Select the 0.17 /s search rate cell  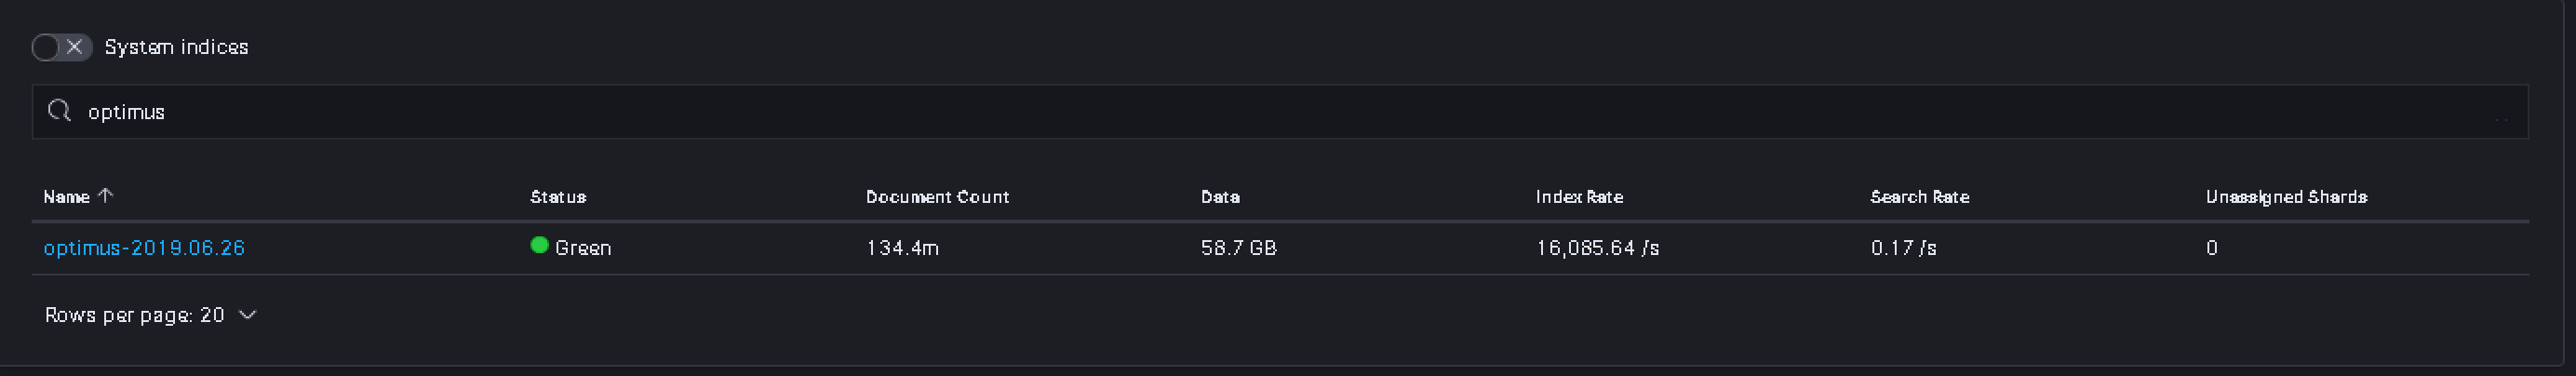click(x=1902, y=248)
